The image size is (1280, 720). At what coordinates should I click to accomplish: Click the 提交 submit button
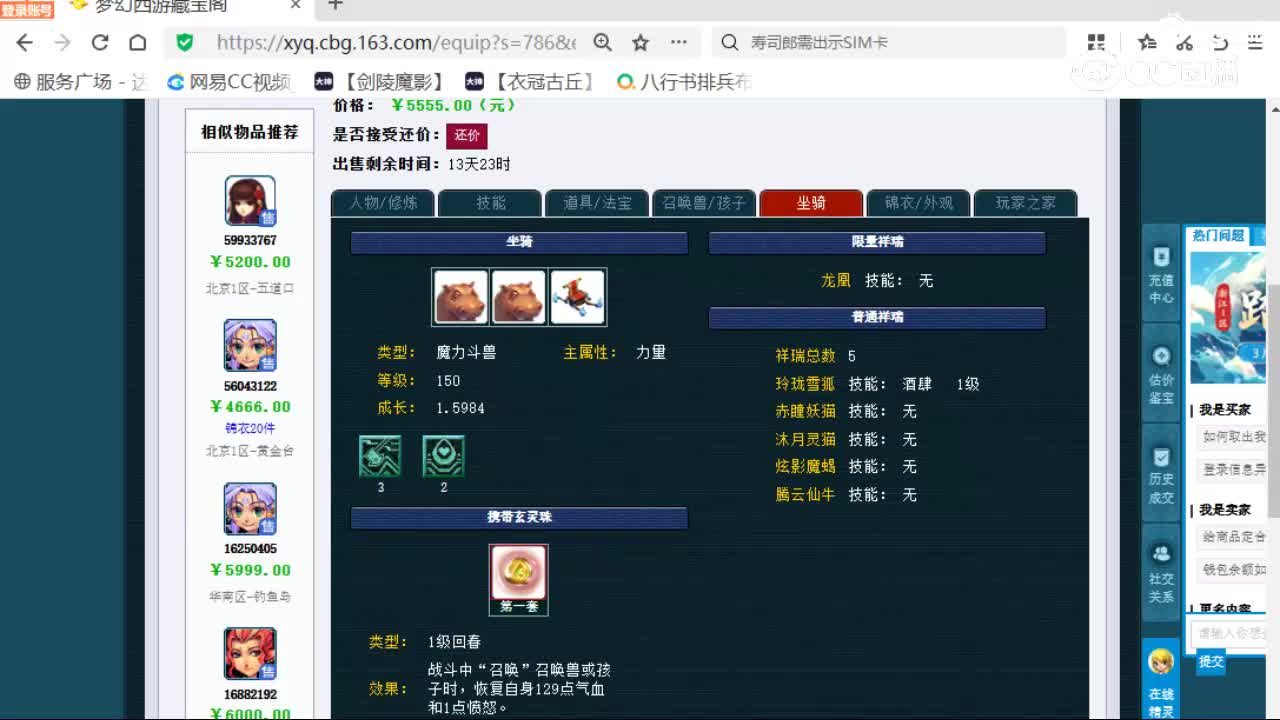pos(1211,661)
